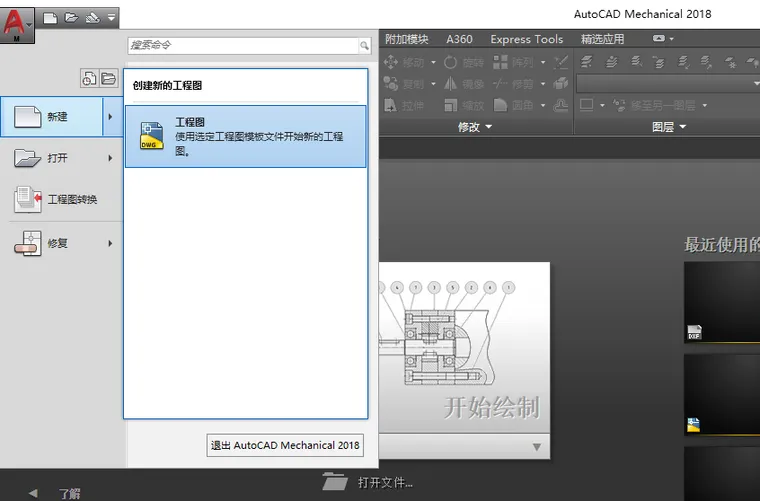Click the erase icon beside 阵列
The height and width of the screenshot is (501, 760).
pyautogui.click(x=561, y=62)
